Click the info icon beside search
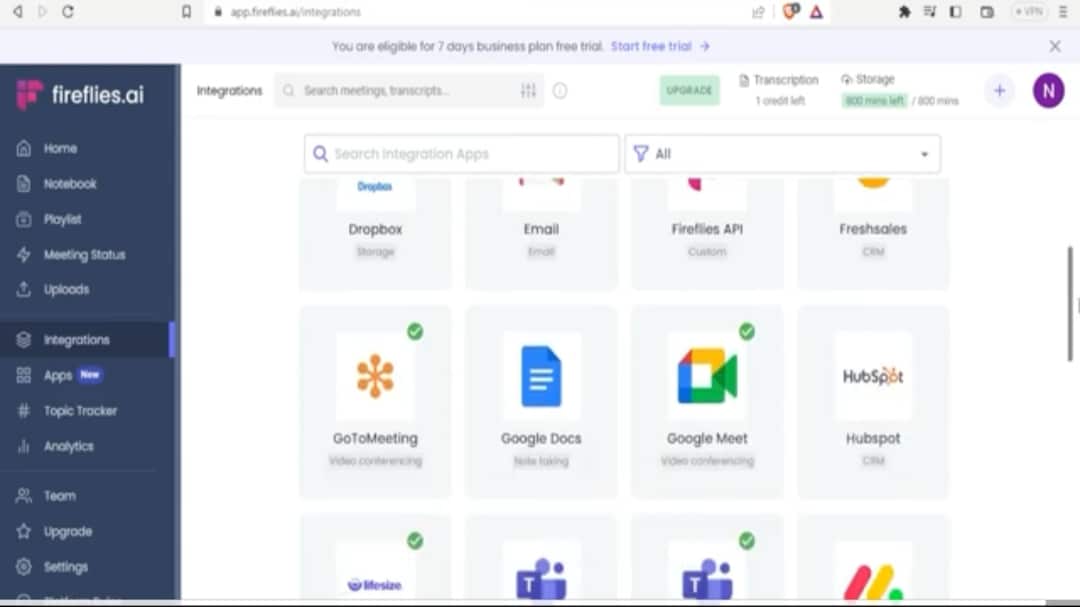1080x607 pixels. pyautogui.click(x=560, y=90)
